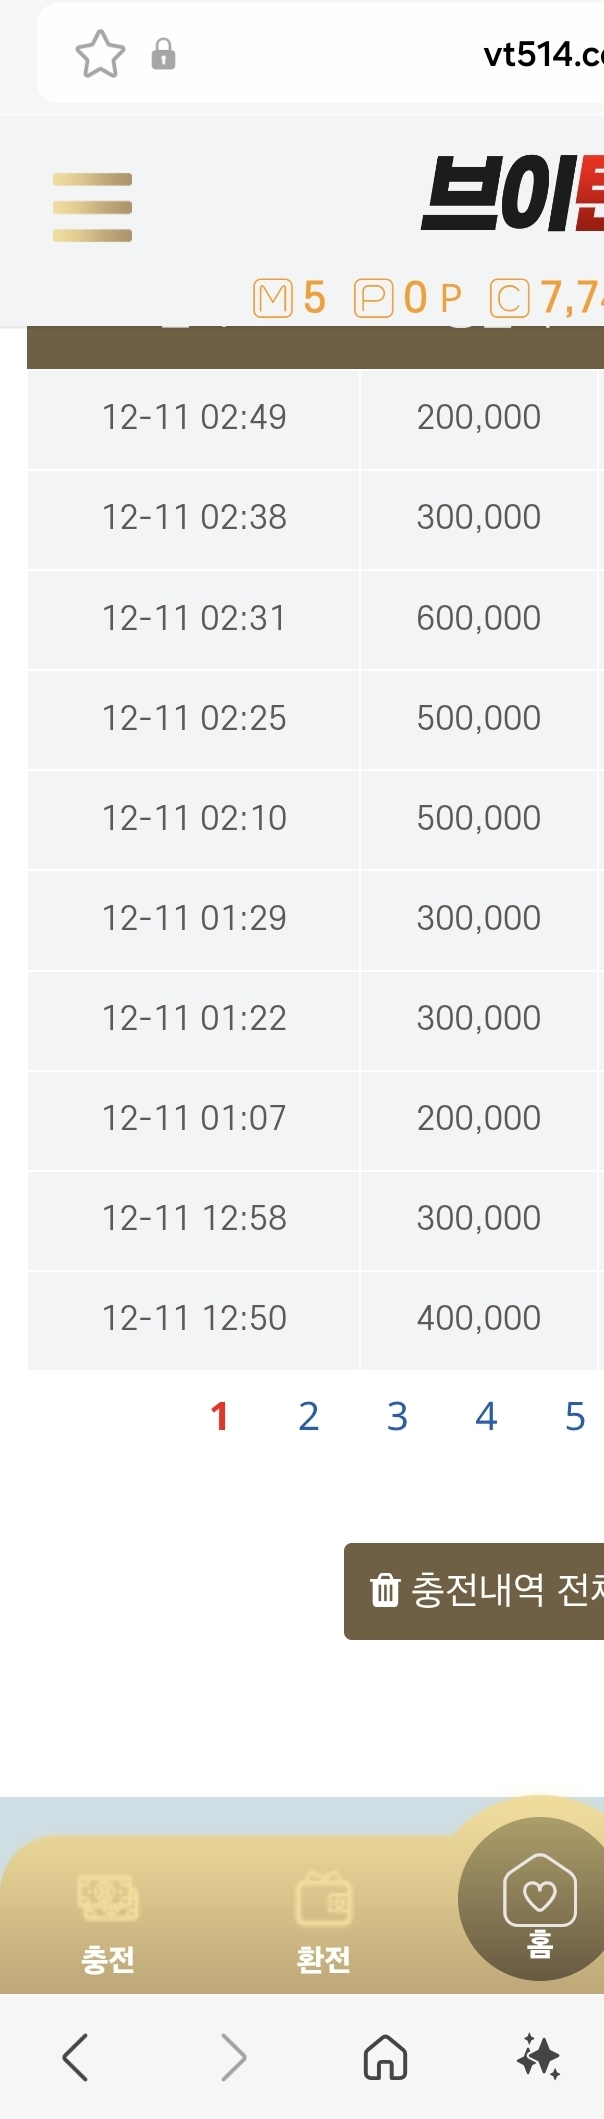Tap the M message count icon
This screenshot has height=2119, width=604.
coord(273,298)
